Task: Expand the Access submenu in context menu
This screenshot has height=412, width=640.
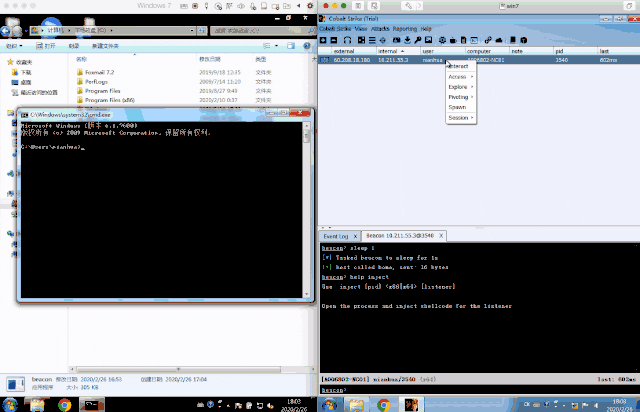Action: (459, 76)
